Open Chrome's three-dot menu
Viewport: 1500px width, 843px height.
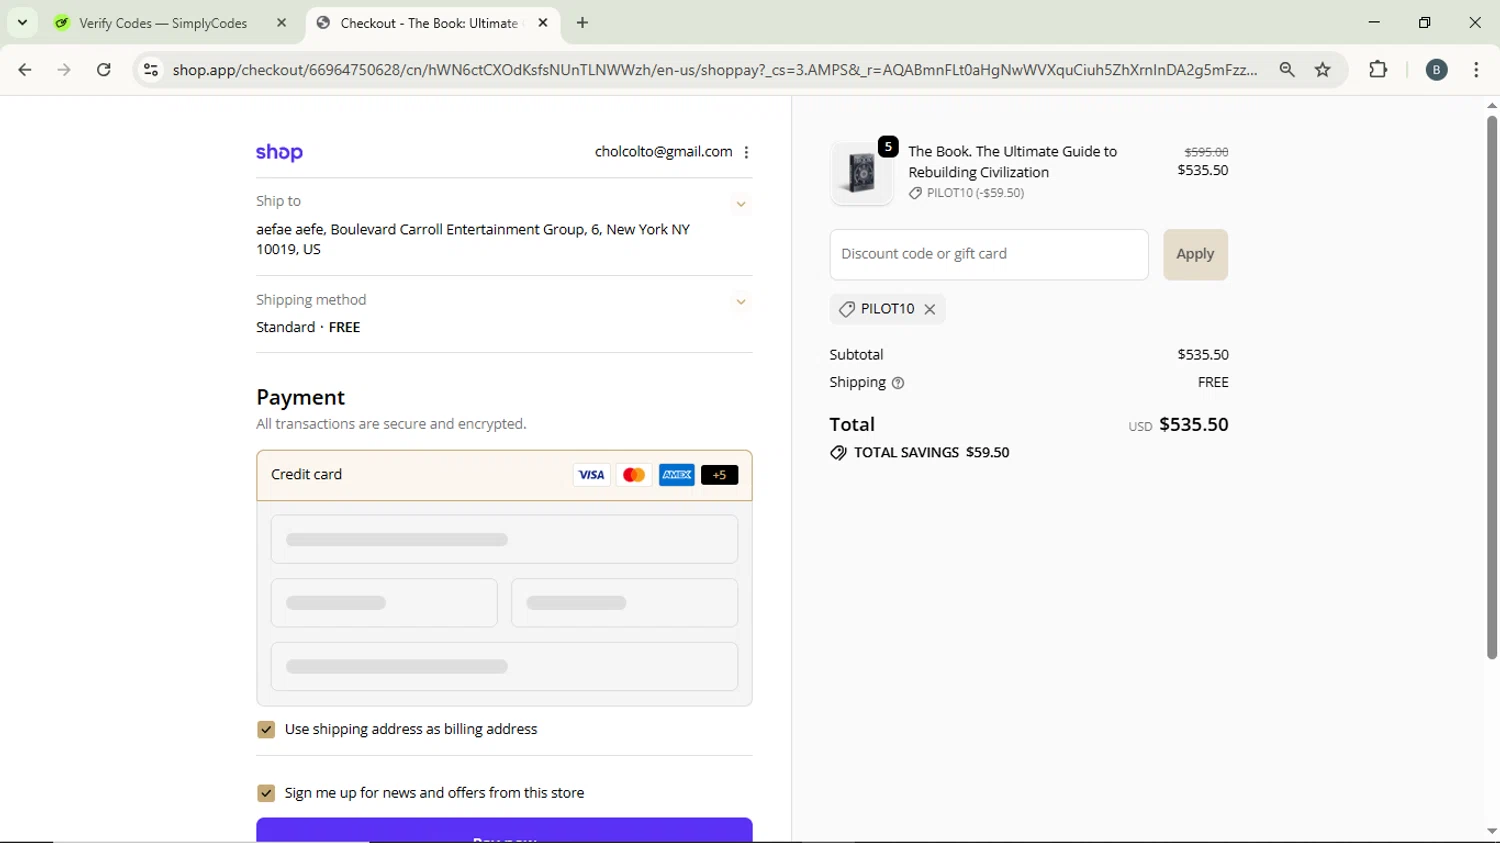[1476, 70]
